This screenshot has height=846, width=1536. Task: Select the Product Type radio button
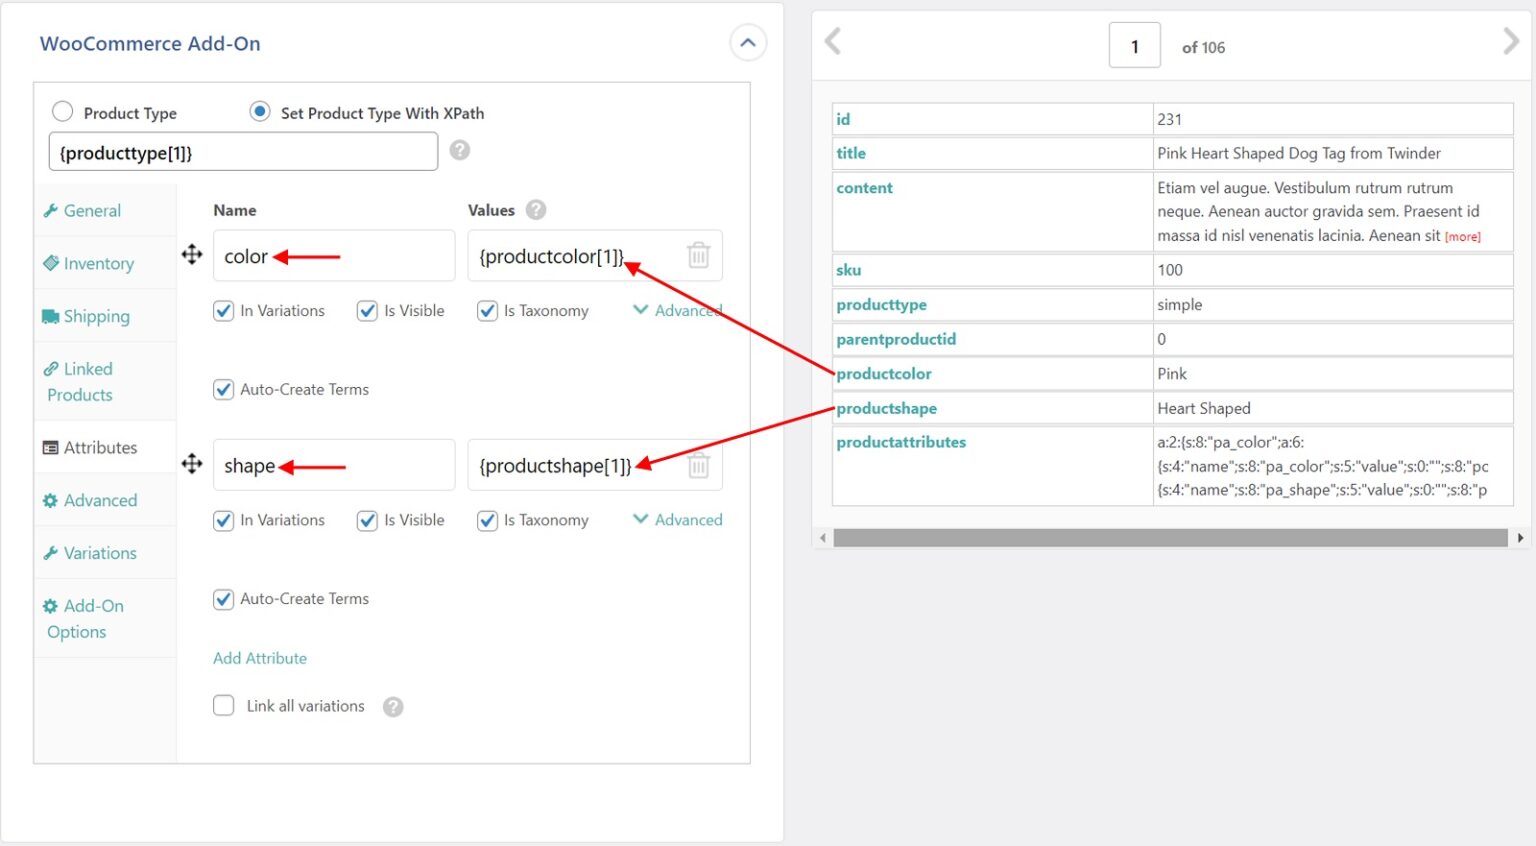coord(62,112)
